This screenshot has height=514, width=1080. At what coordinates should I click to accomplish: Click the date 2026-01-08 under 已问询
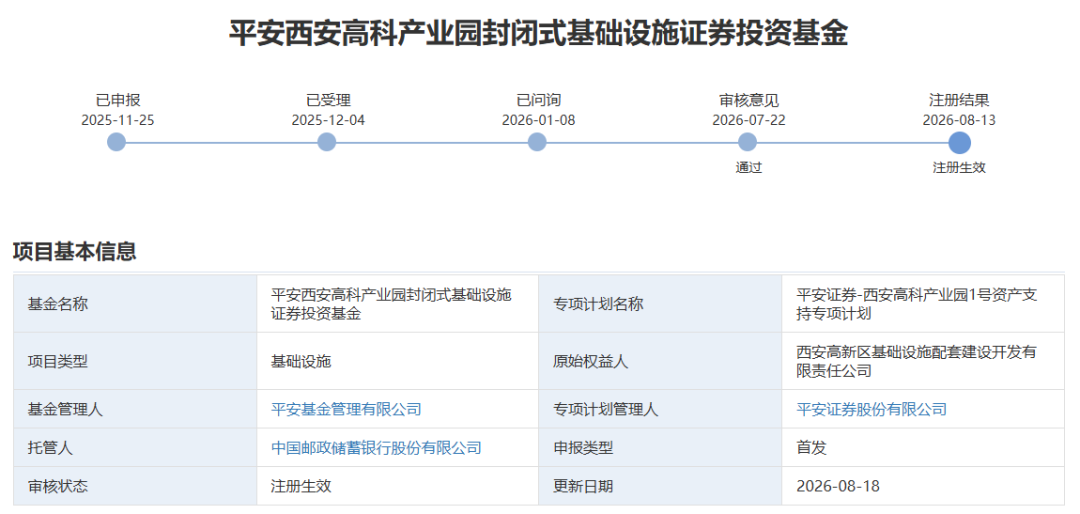(x=538, y=120)
